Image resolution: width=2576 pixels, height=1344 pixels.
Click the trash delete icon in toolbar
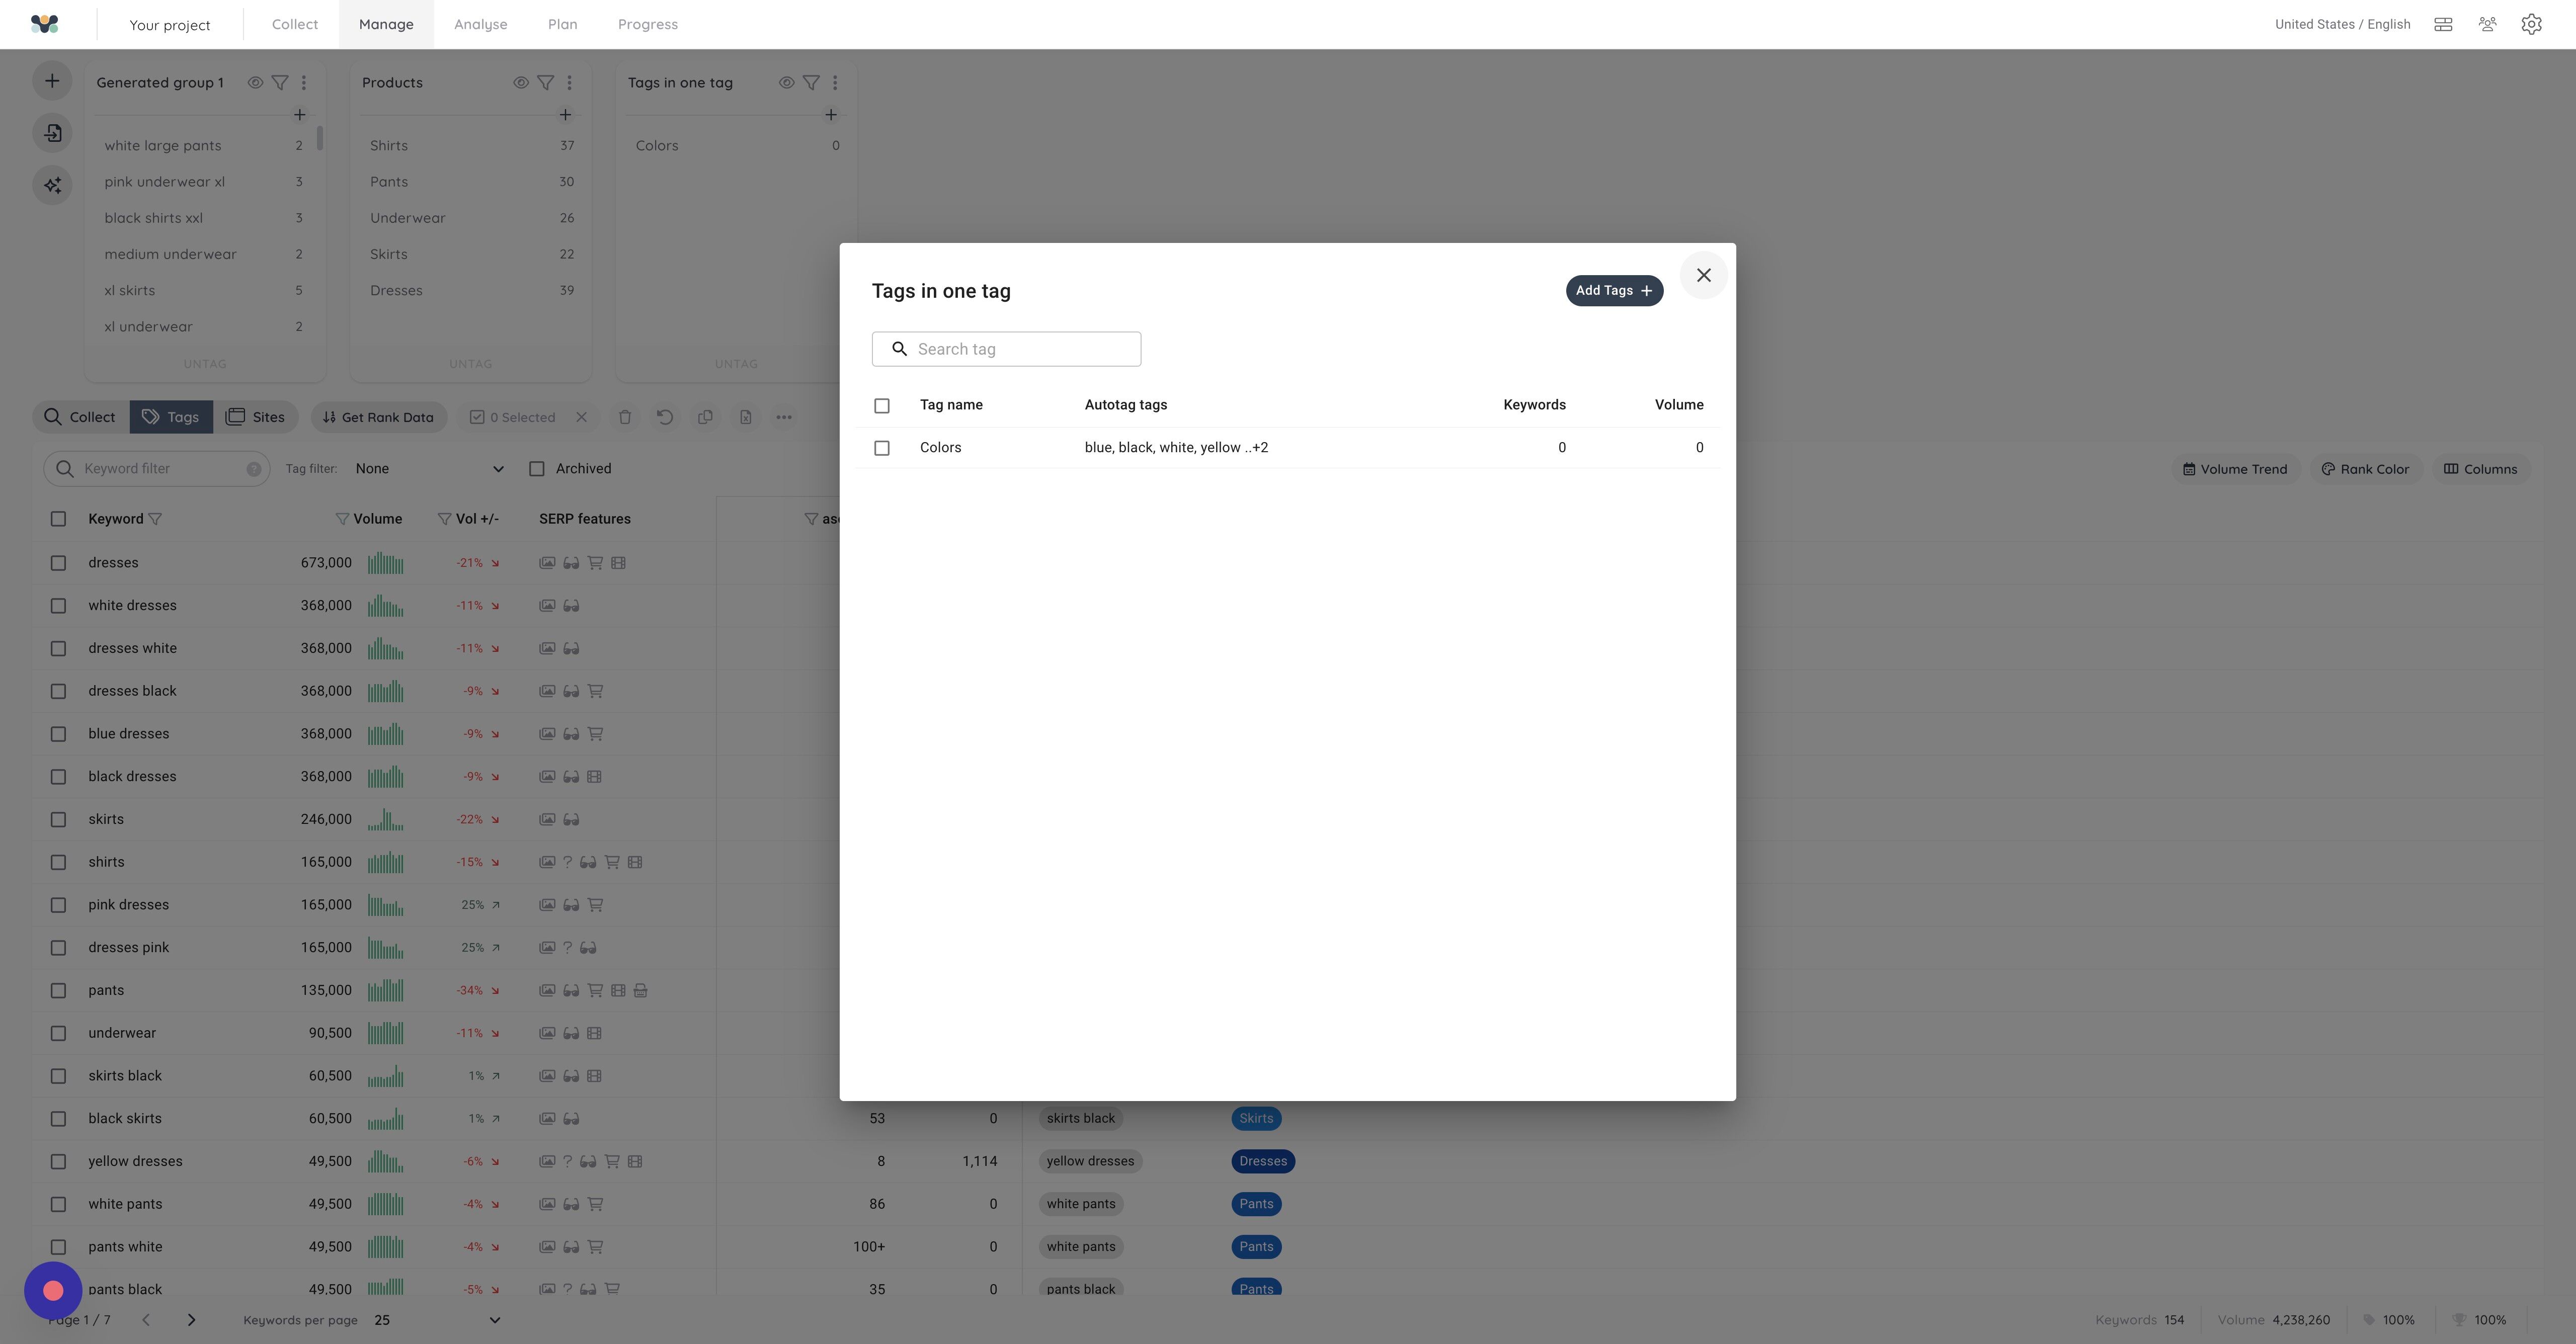pos(625,417)
